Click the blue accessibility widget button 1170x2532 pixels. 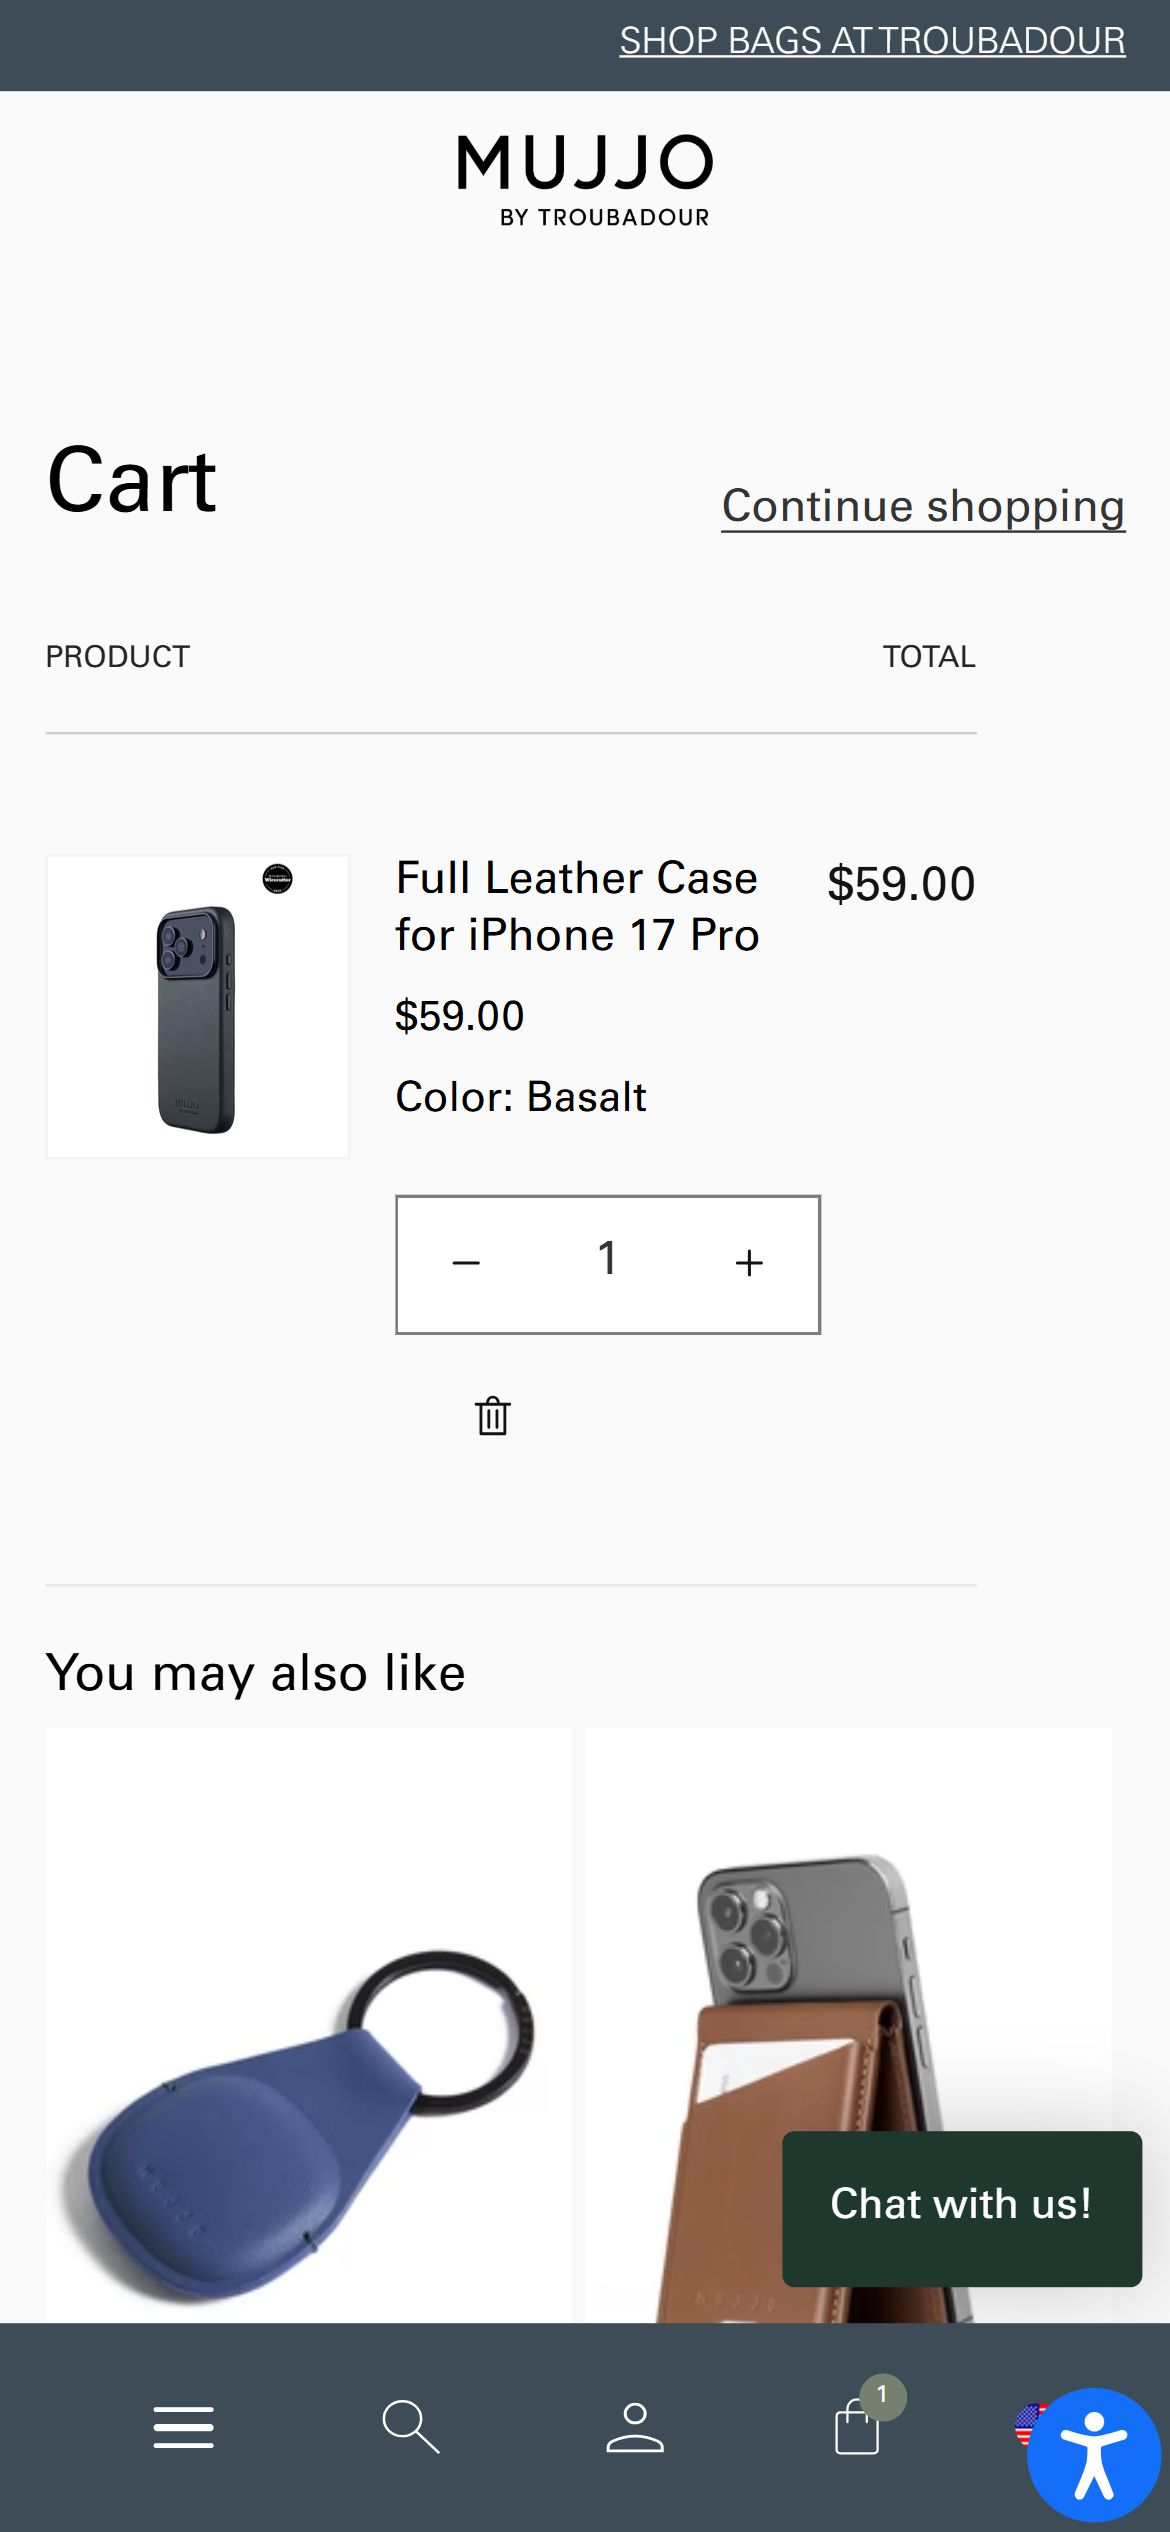pos(1094,2455)
